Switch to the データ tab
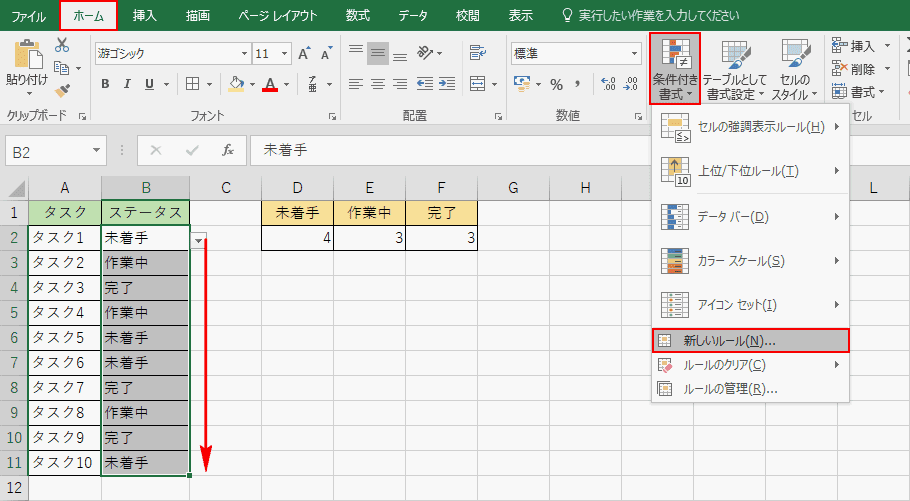910x501 pixels. tap(413, 16)
